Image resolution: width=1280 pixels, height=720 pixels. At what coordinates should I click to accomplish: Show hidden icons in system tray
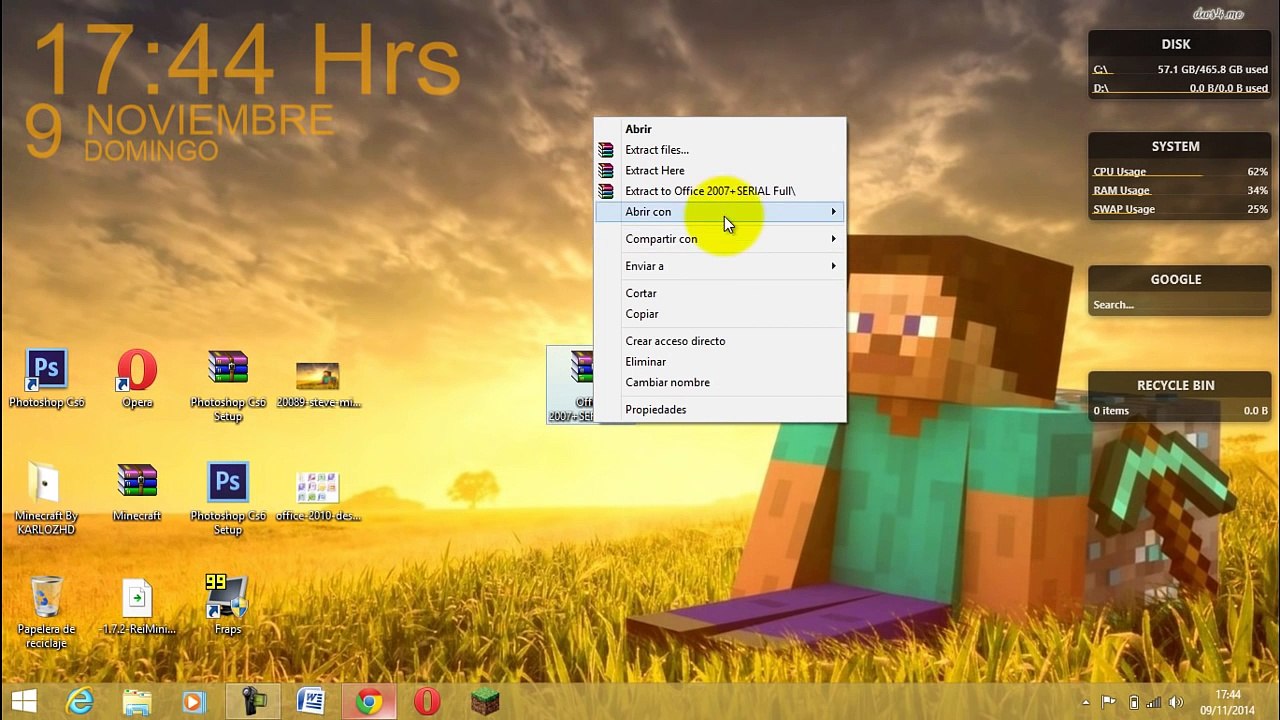pos(1085,702)
